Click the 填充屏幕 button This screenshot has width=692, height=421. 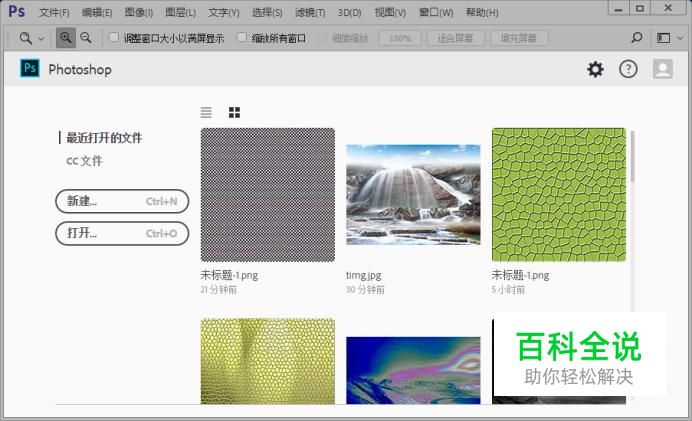519,38
